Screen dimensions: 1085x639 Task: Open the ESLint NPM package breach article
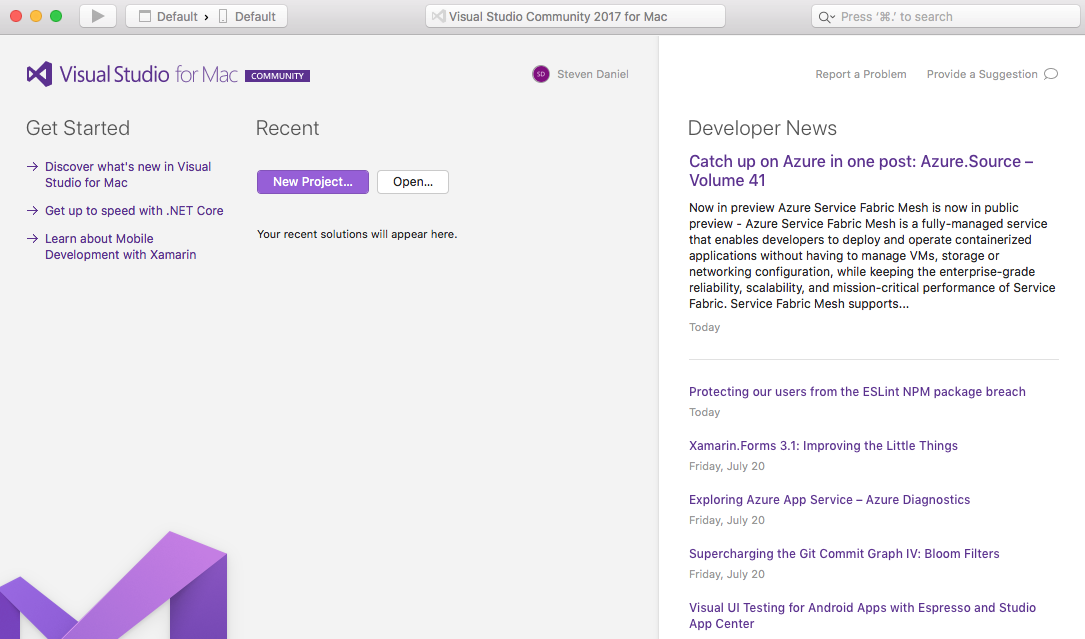click(x=857, y=392)
